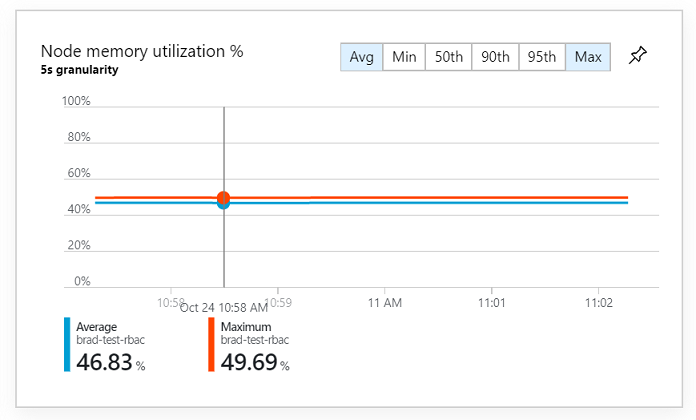
Task: Click the Node memory utilization % title
Action: (142, 51)
